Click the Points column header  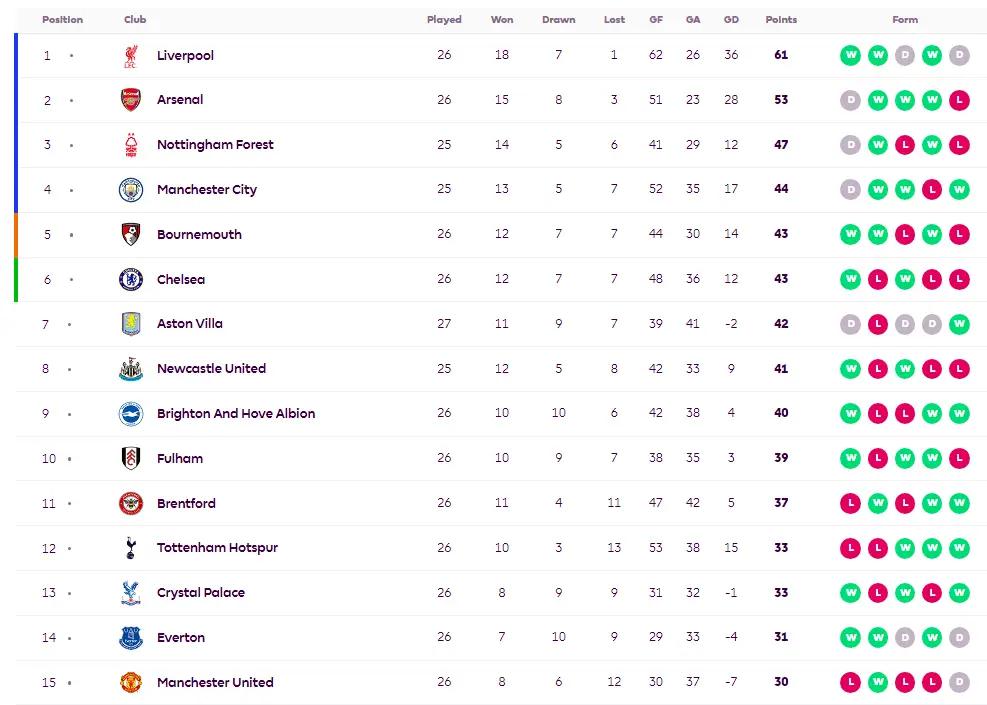click(x=781, y=20)
